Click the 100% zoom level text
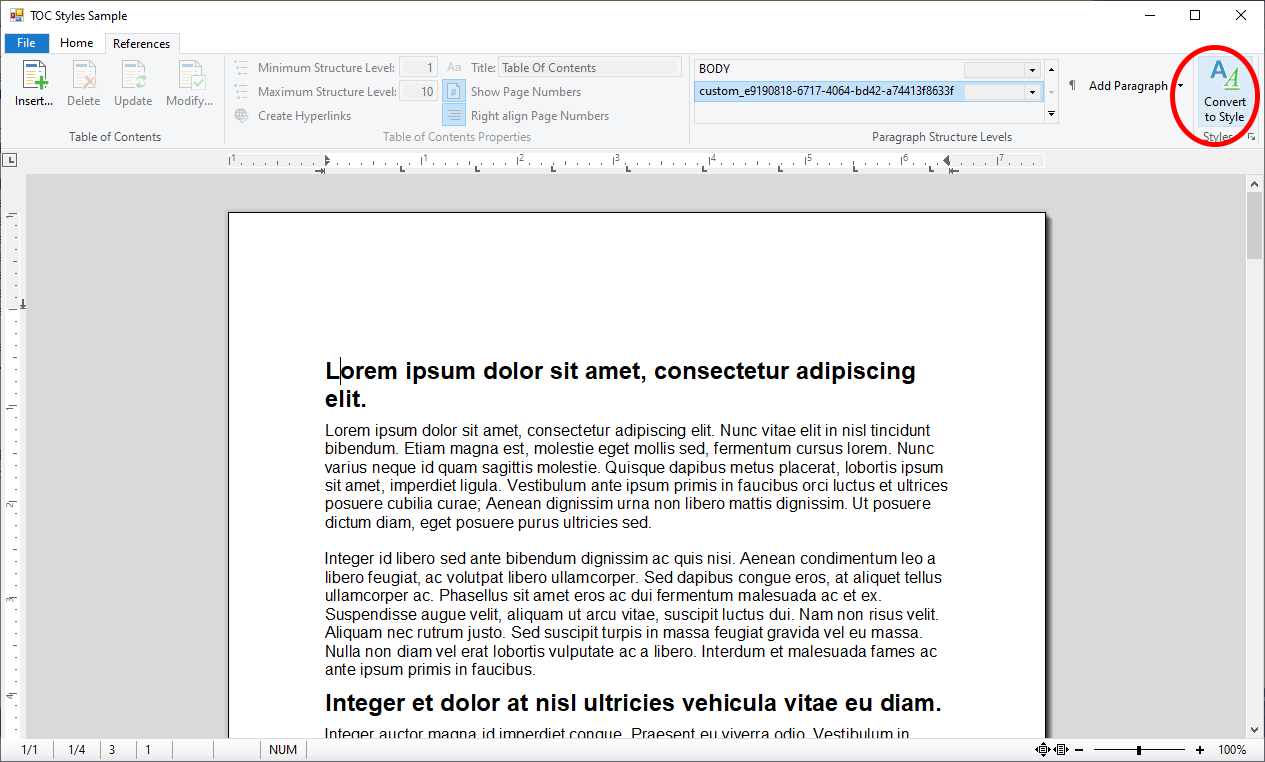The height and width of the screenshot is (762, 1265). click(1232, 750)
